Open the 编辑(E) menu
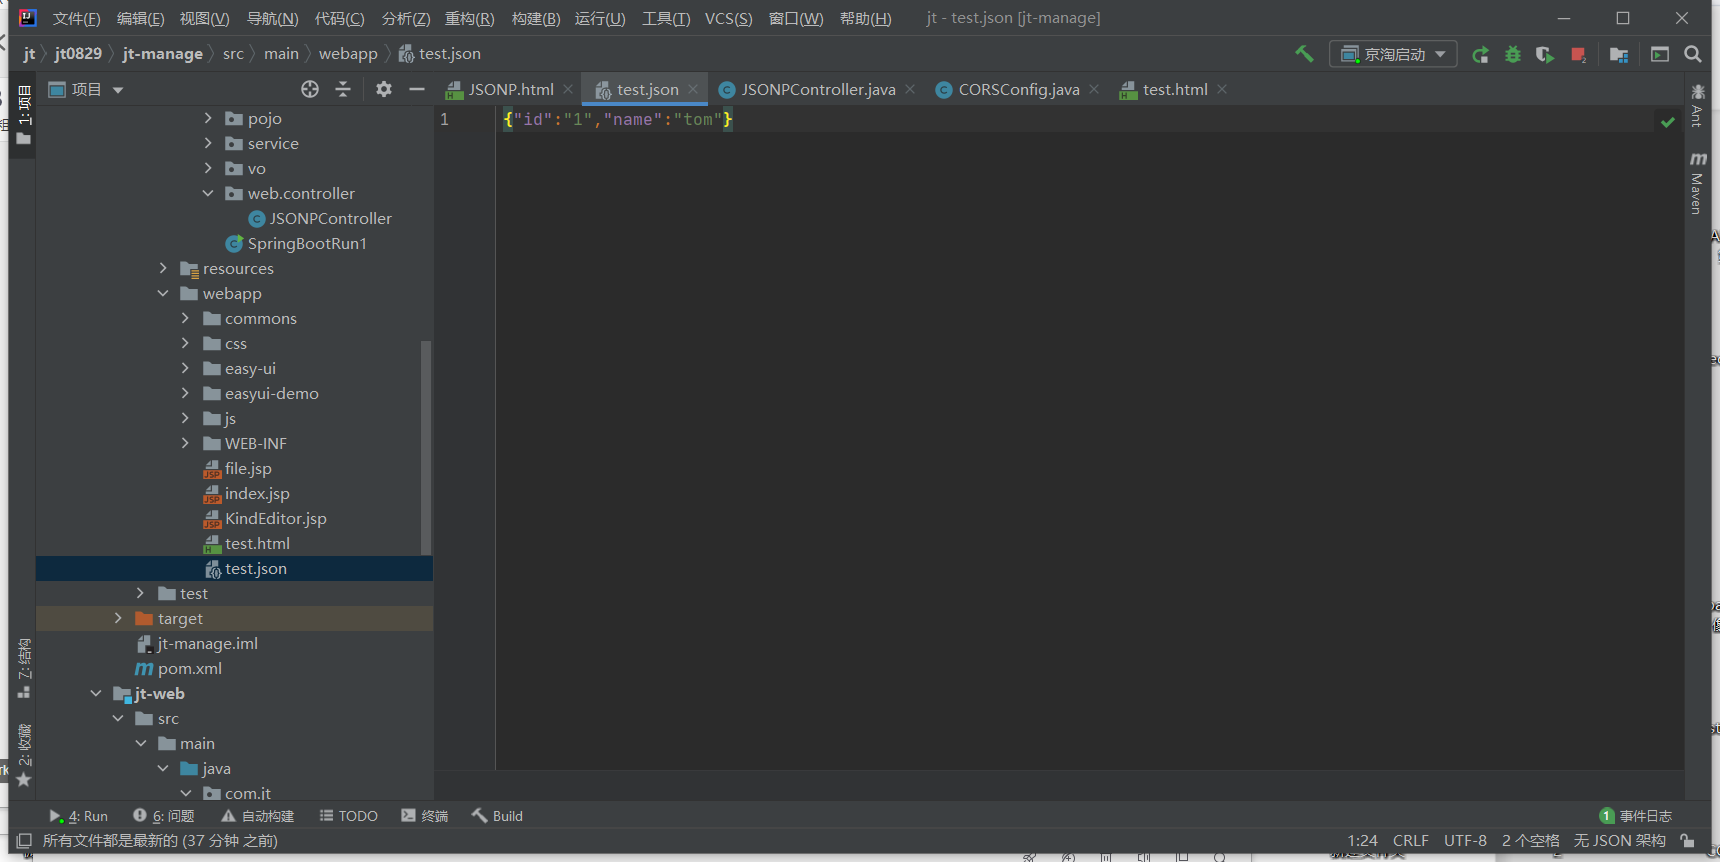 tap(140, 19)
